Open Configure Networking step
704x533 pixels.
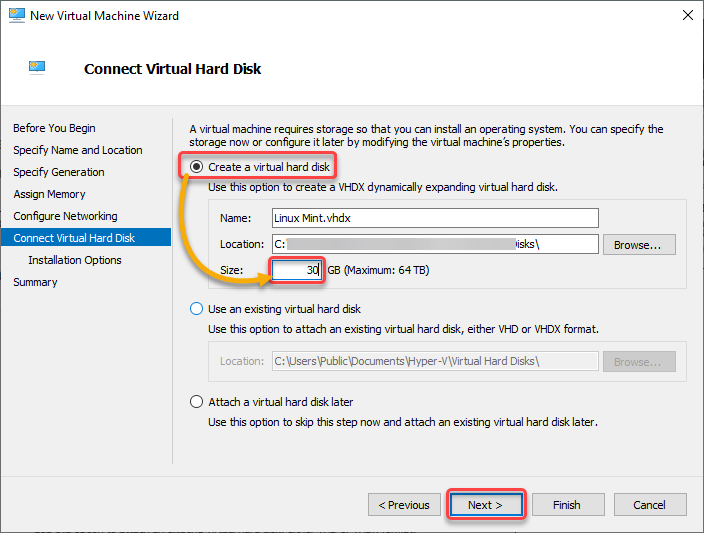pyautogui.click(x=65, y=216)
